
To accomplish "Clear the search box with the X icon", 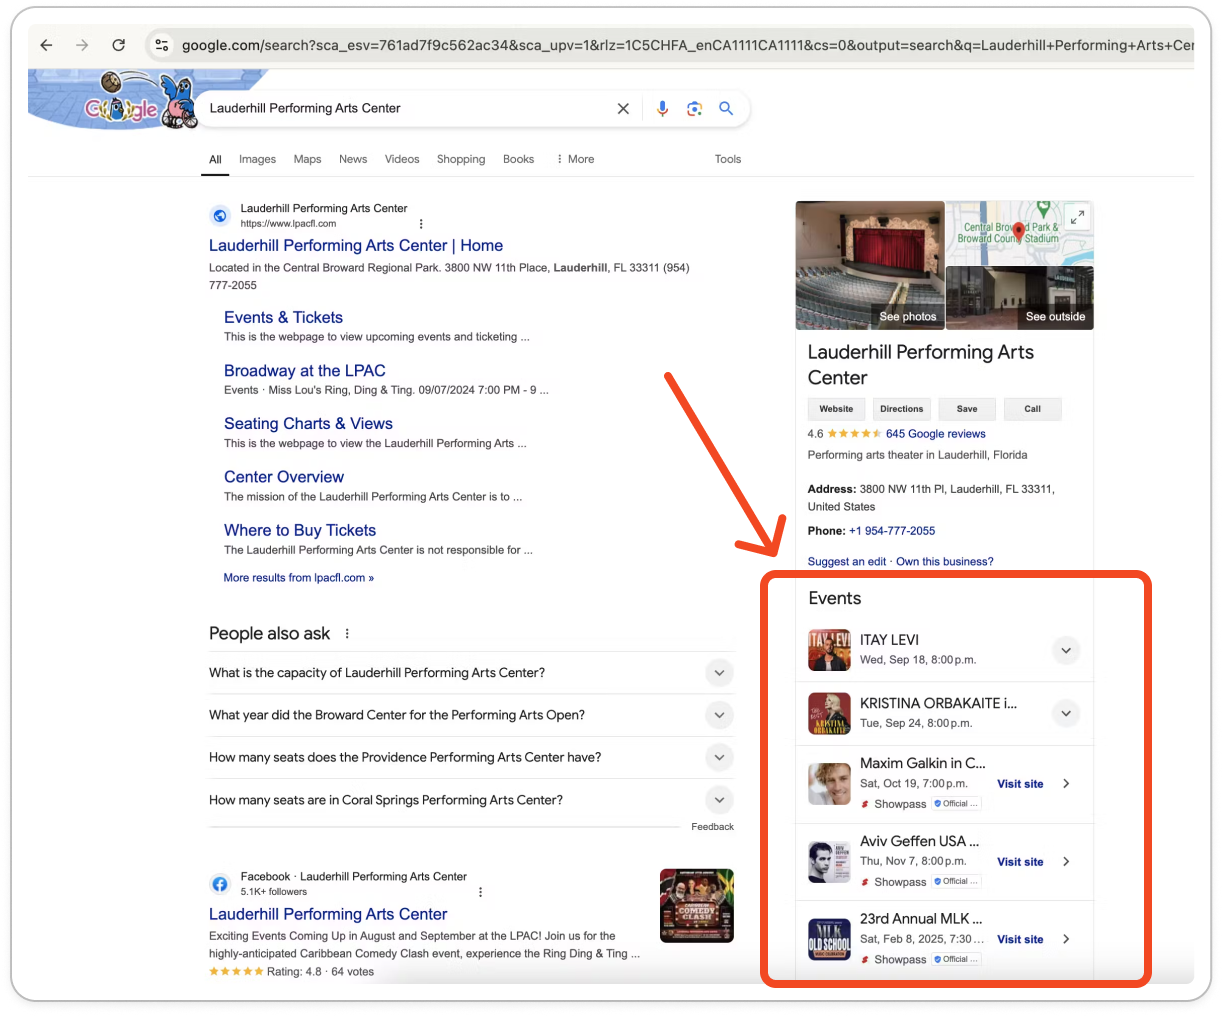I will pyautogui.click(x=623, y=108).
